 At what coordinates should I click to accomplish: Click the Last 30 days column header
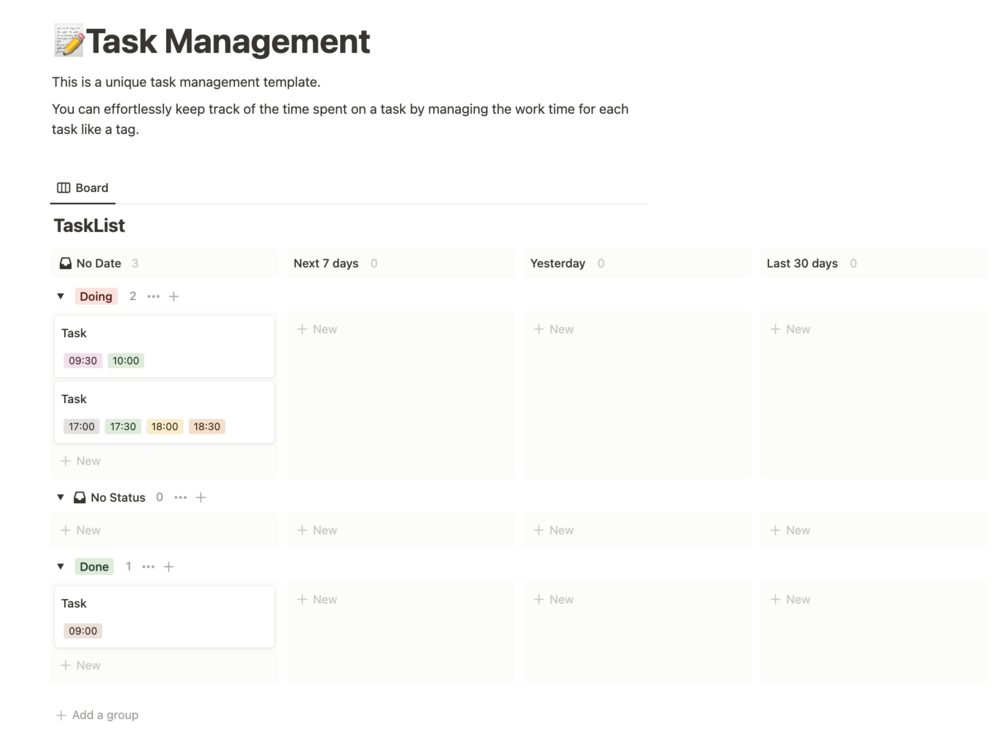coord(802,264)
